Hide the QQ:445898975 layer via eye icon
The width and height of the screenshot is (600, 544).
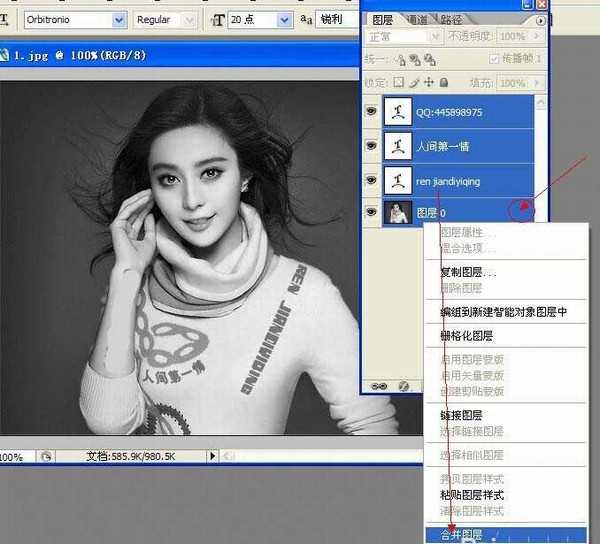tap(371, 112)
